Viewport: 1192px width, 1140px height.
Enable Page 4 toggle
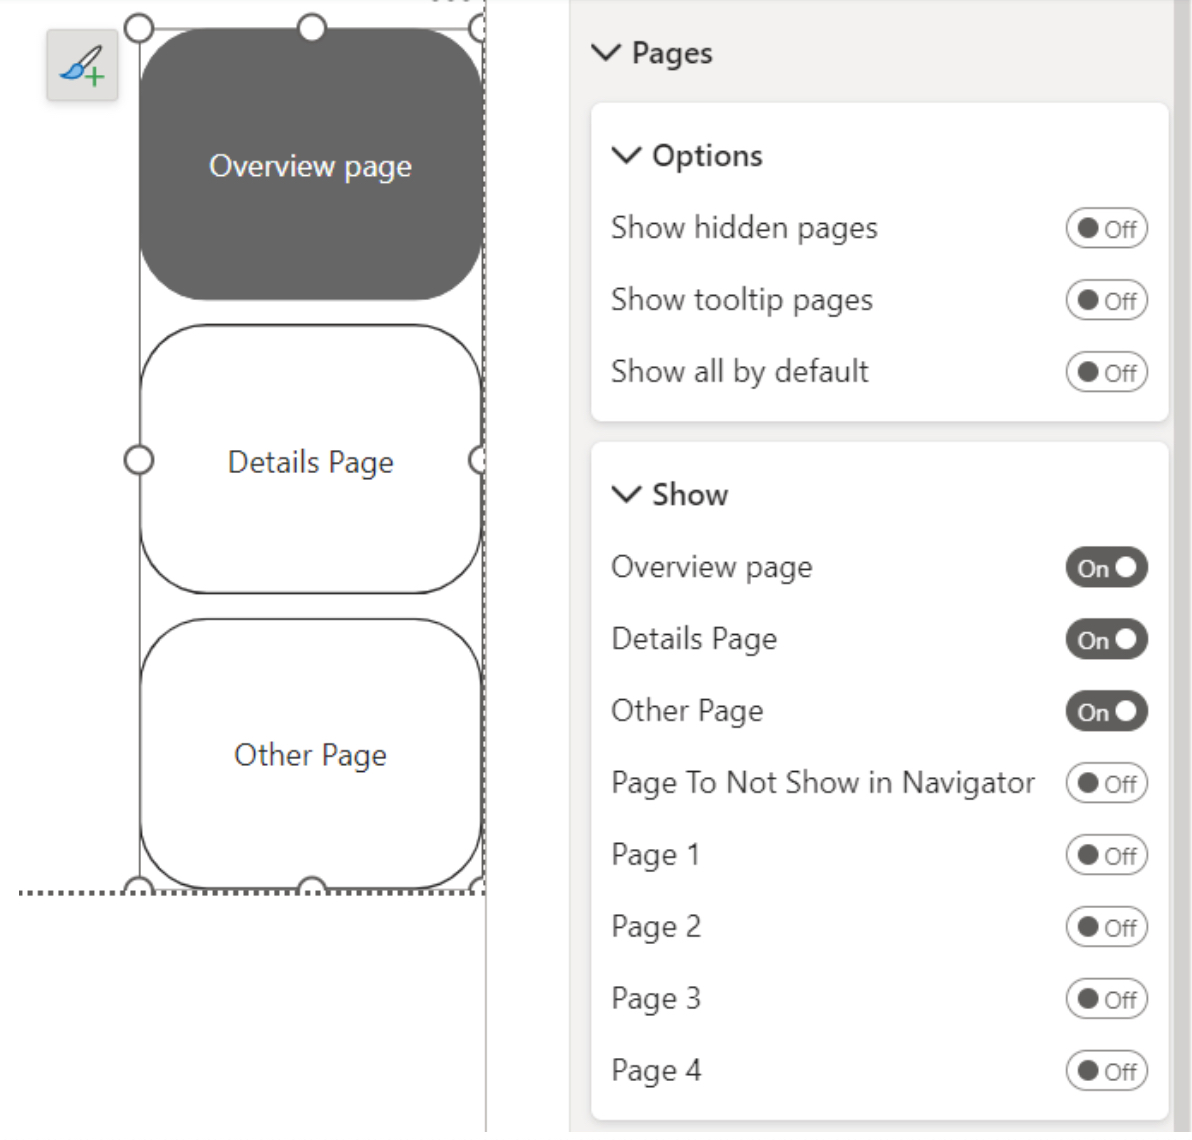pos(1106,1072)
